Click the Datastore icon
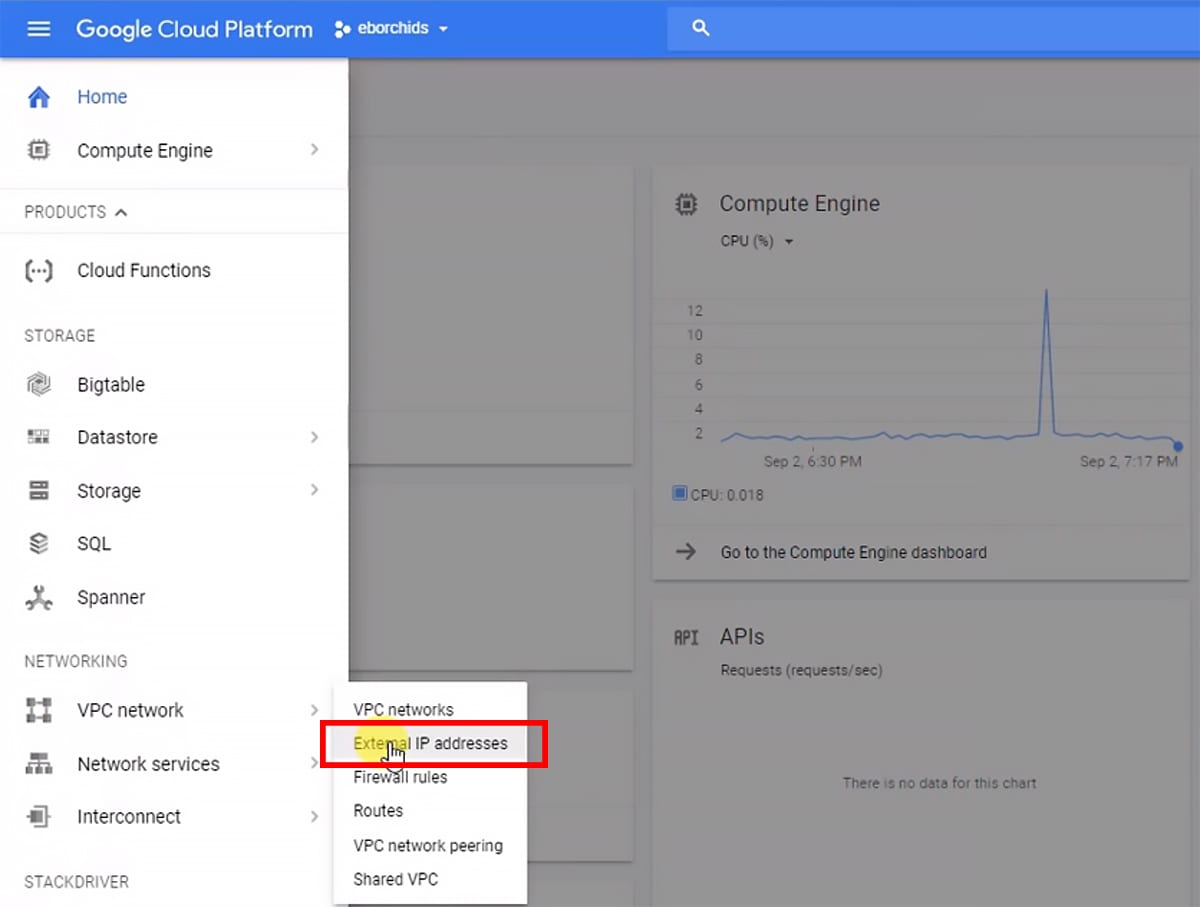Screen dimensions: 1200x907 38,437
